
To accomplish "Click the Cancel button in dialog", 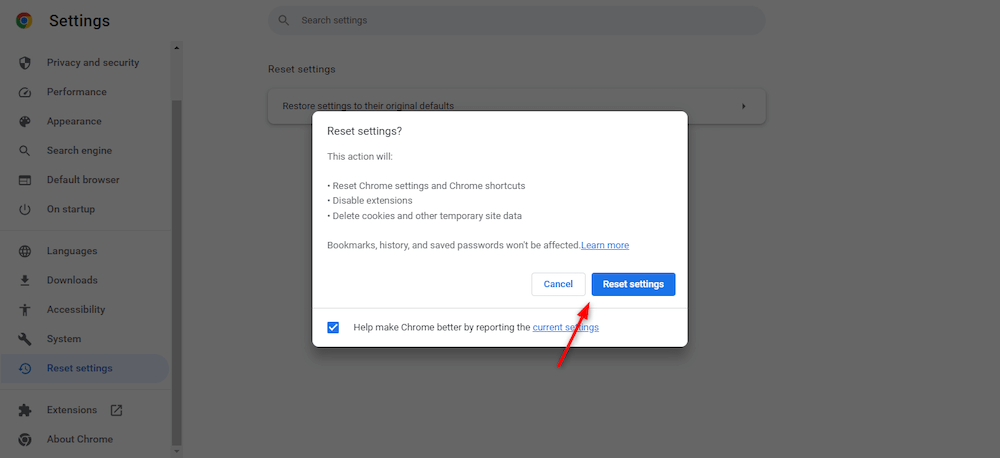I will pos(558,284).
